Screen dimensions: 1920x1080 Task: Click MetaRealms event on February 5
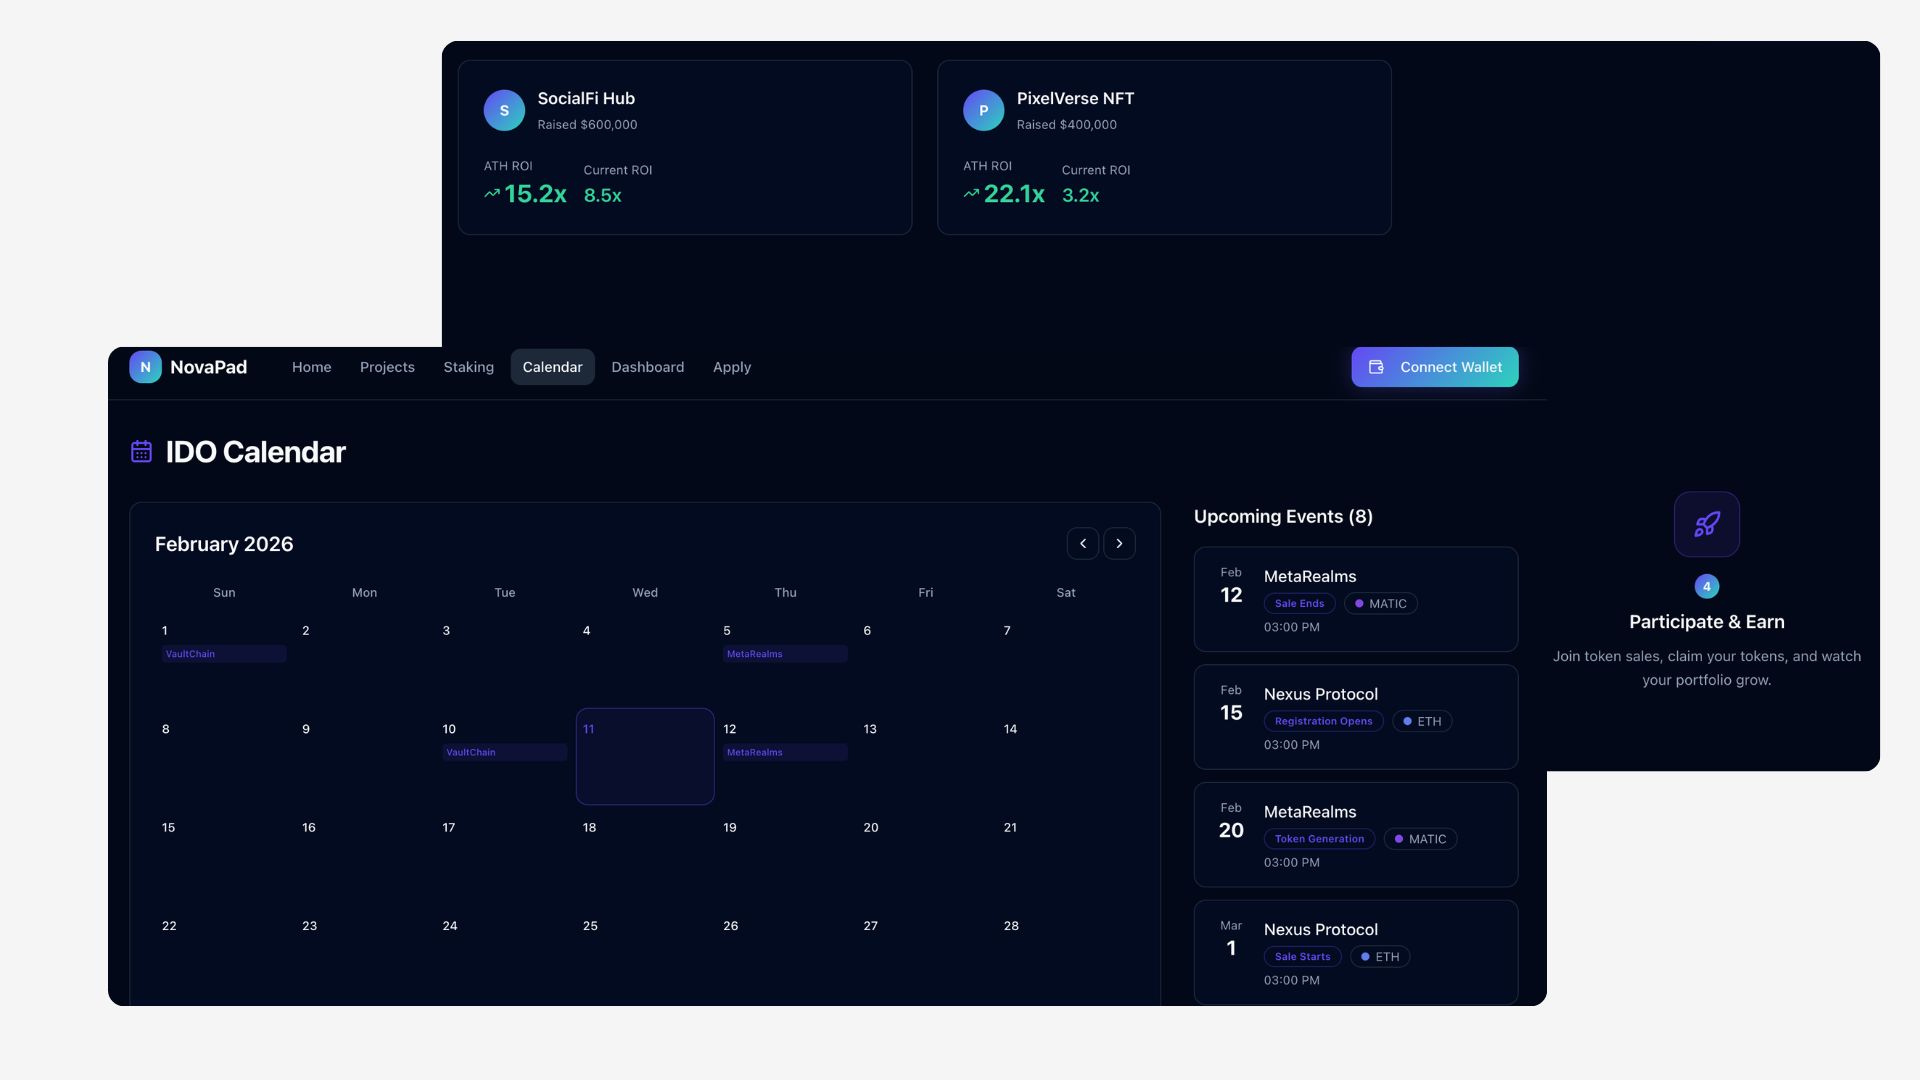(x=785, y=654)
